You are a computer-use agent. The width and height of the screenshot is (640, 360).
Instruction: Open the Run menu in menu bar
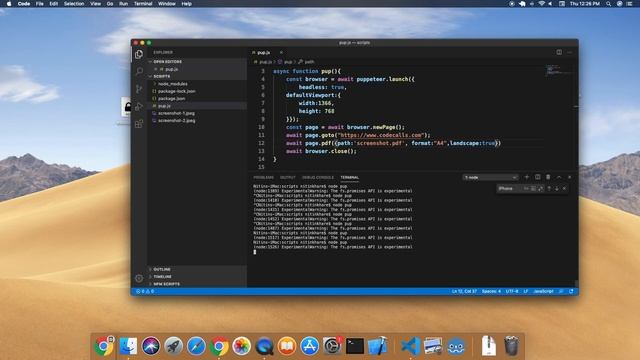123,4
